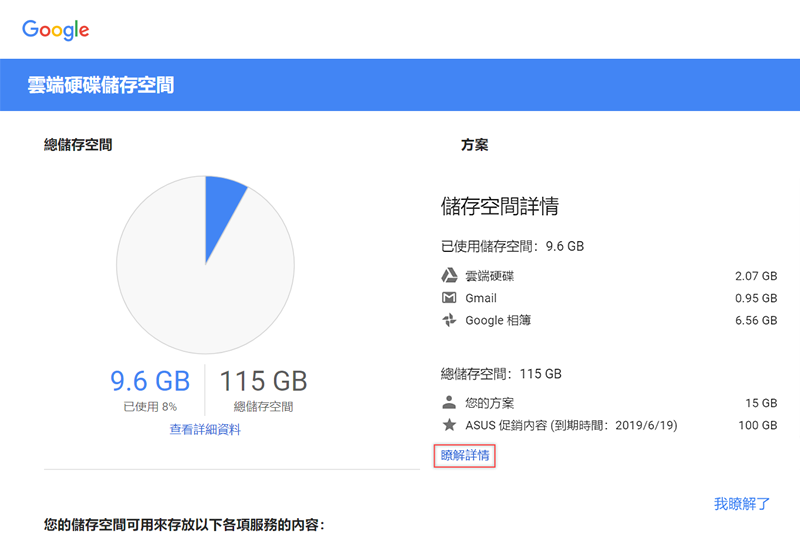Click the star icon beside ASUS promotion
This screenshot has width=800, height=533.
pyautogui.click(x=449, y=424)
